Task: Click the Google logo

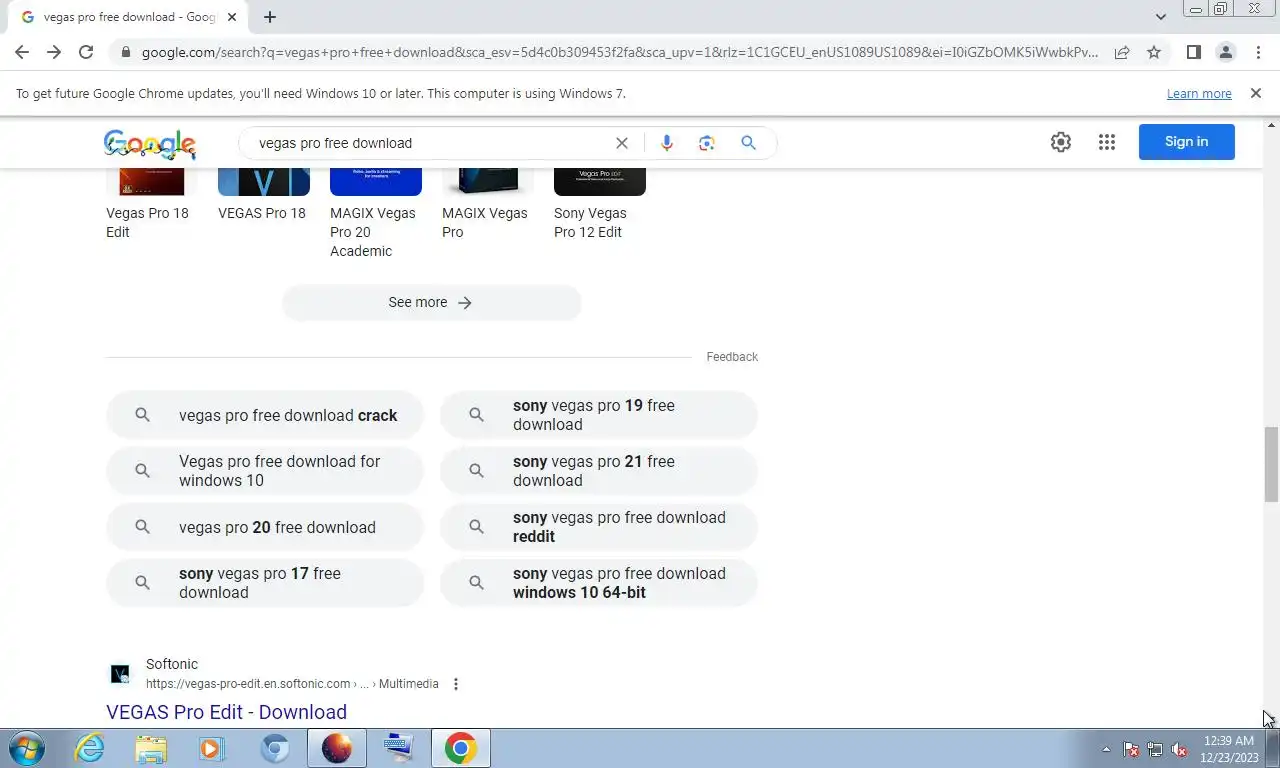Action: (x=150, y=143)
